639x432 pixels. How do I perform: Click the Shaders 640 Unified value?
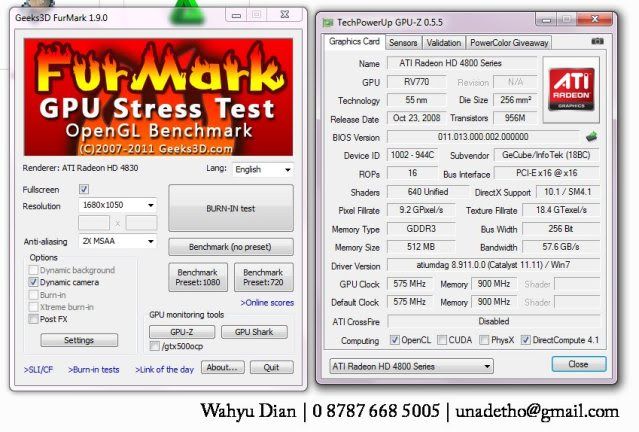[x=427, y=192]
